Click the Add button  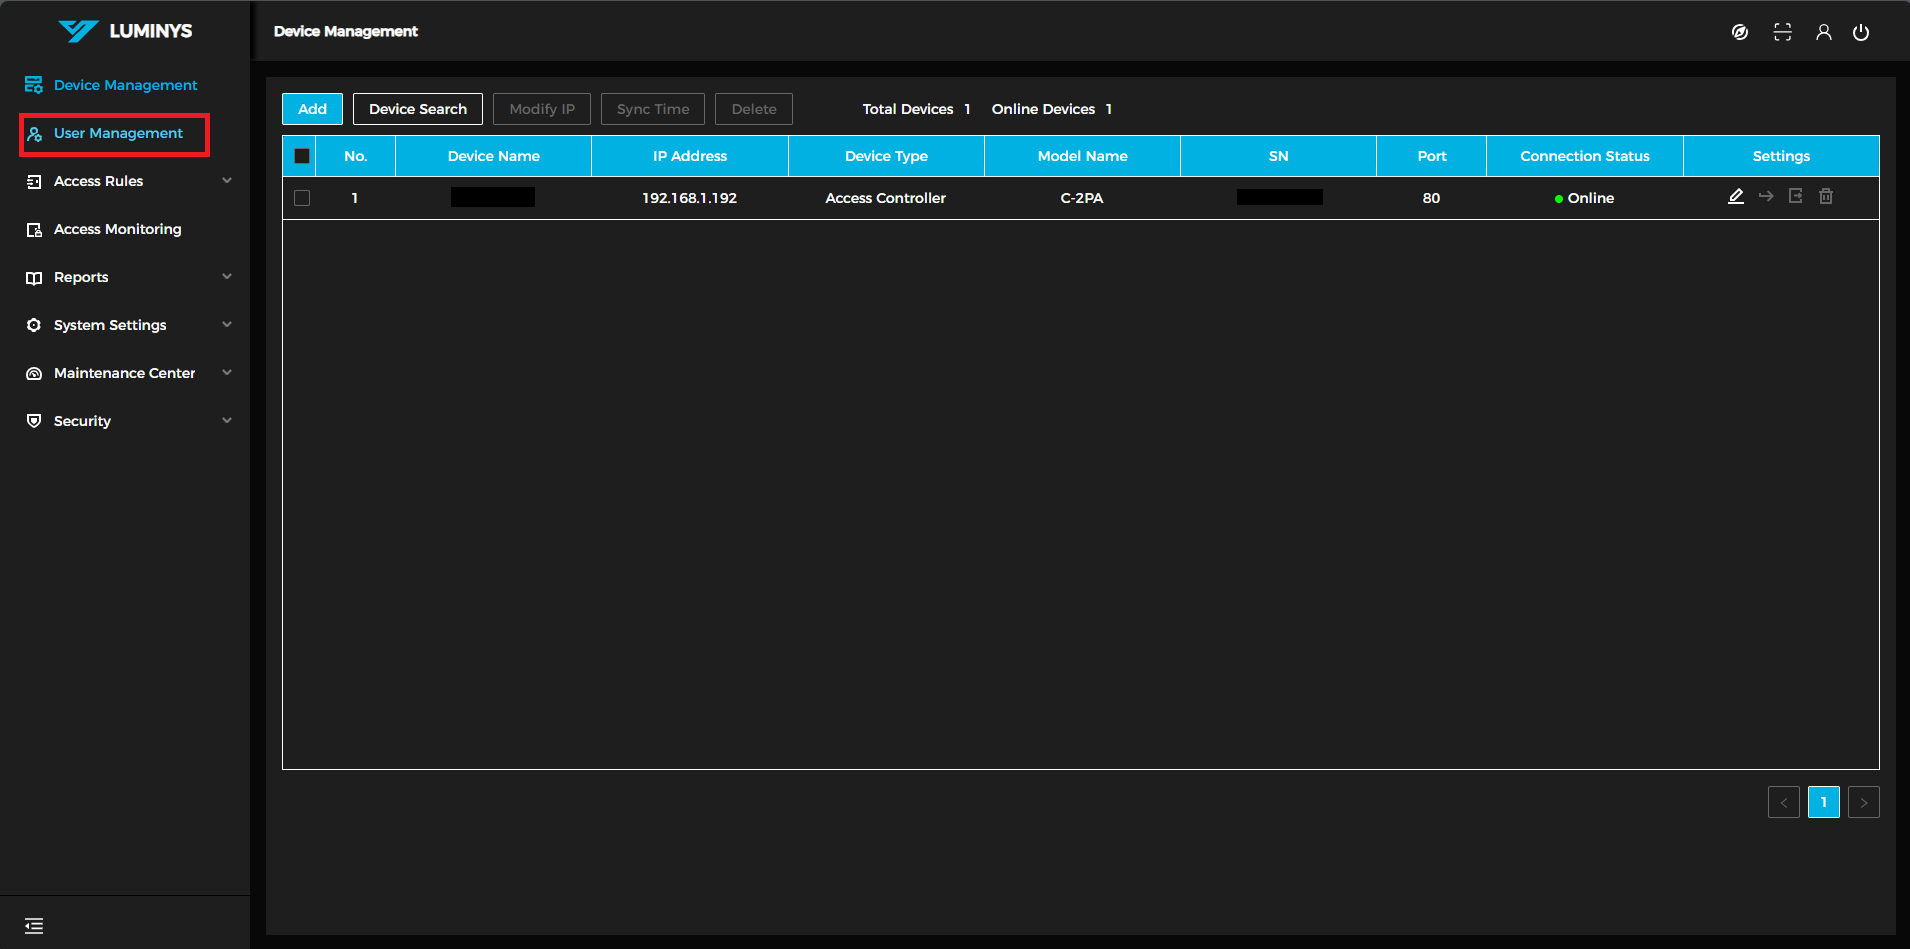312,109
